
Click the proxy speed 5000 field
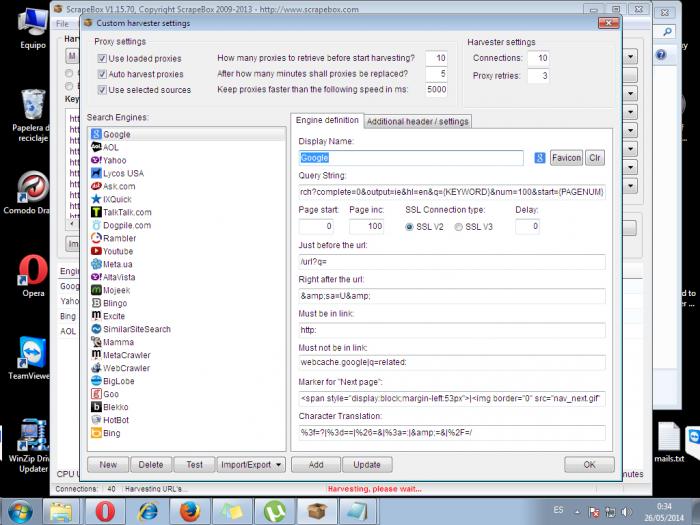436,89
